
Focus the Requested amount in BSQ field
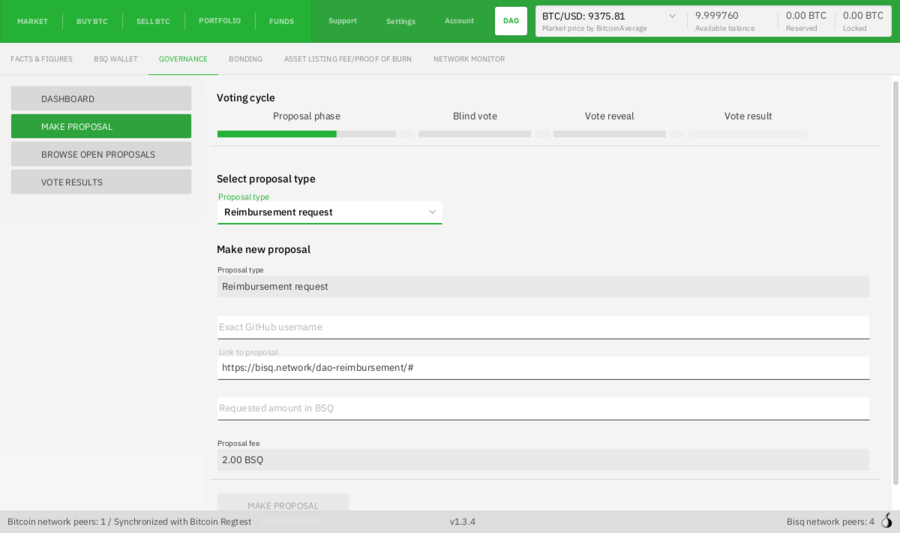tap(543, 408)
